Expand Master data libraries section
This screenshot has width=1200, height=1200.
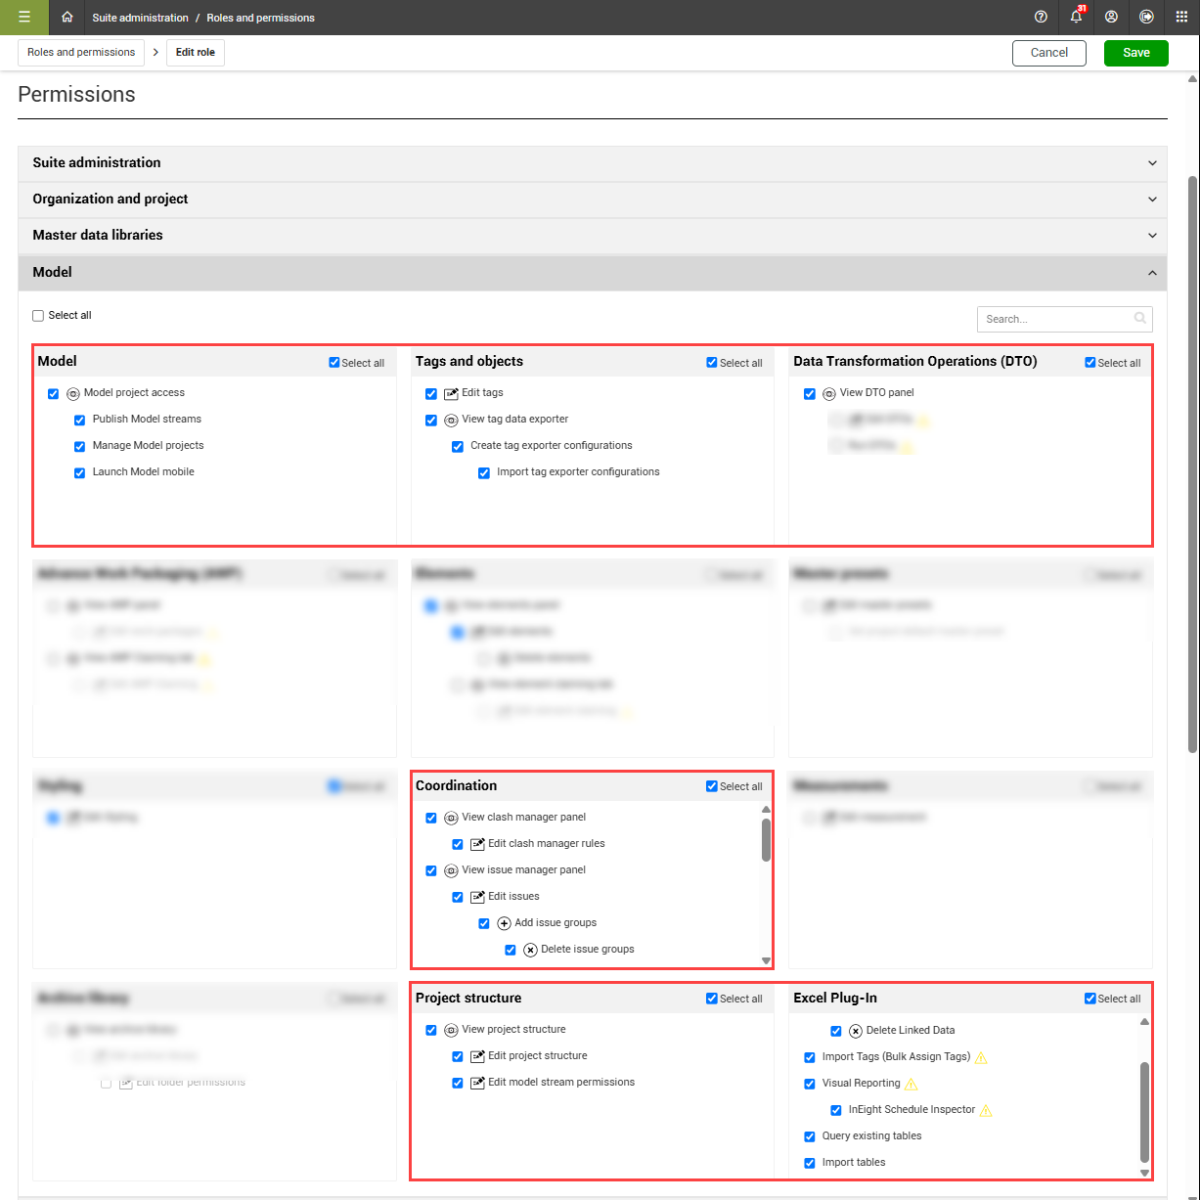(x=592, y=235)
